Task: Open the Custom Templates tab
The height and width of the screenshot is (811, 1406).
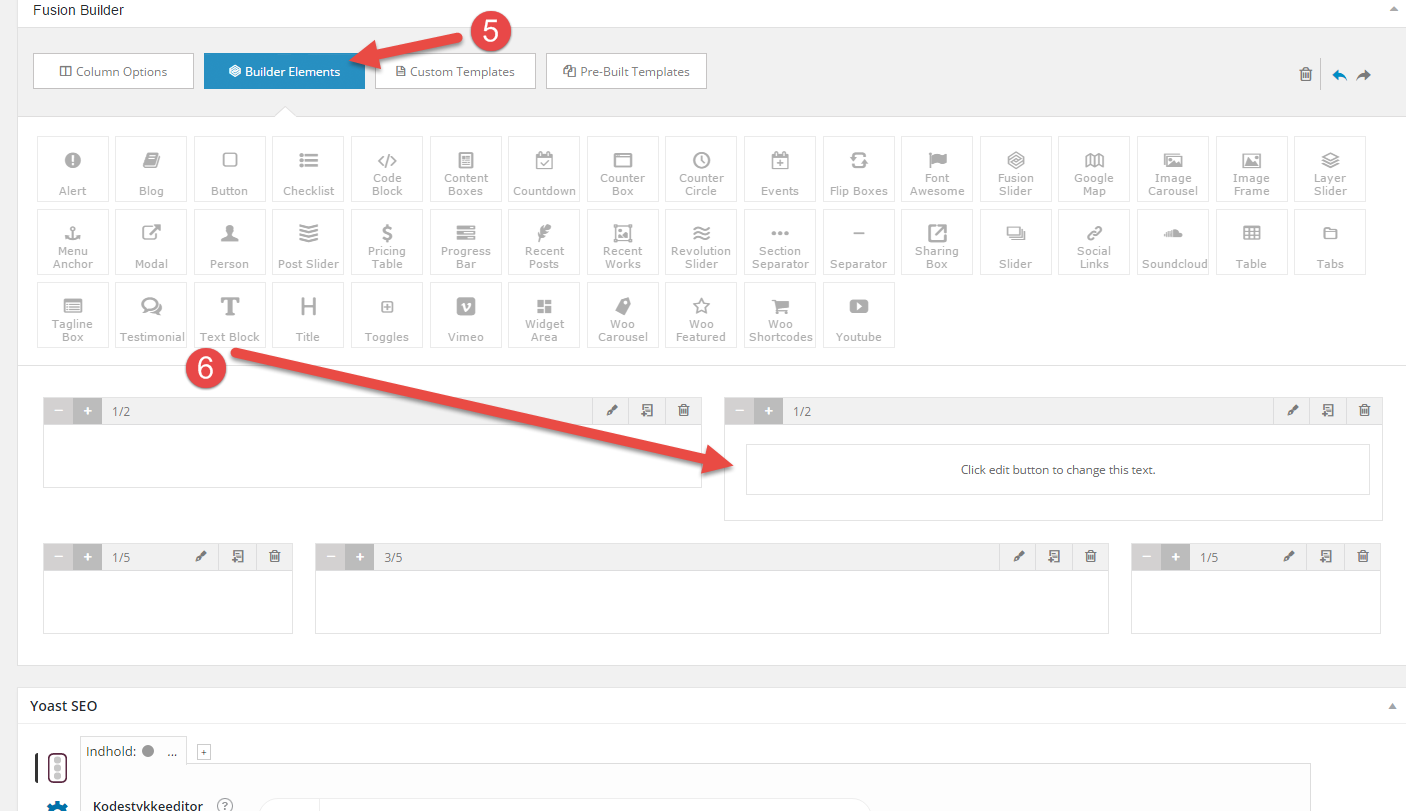Action: click(x=455, y=71)
